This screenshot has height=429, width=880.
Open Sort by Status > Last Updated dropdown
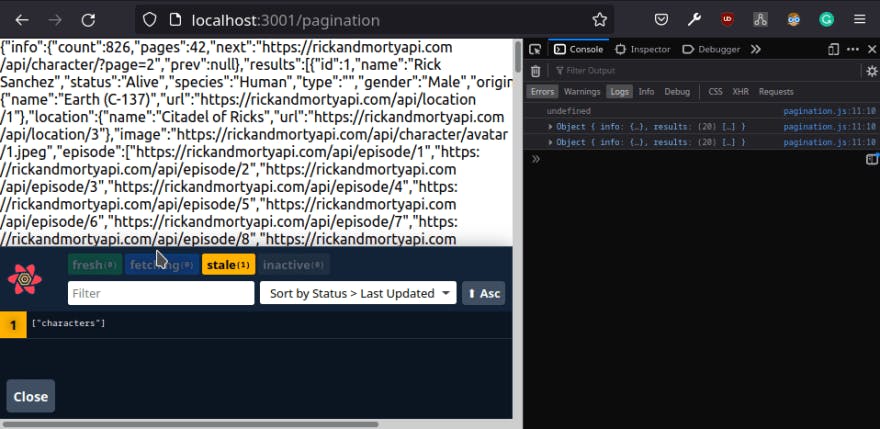click(x=358, y=293)
